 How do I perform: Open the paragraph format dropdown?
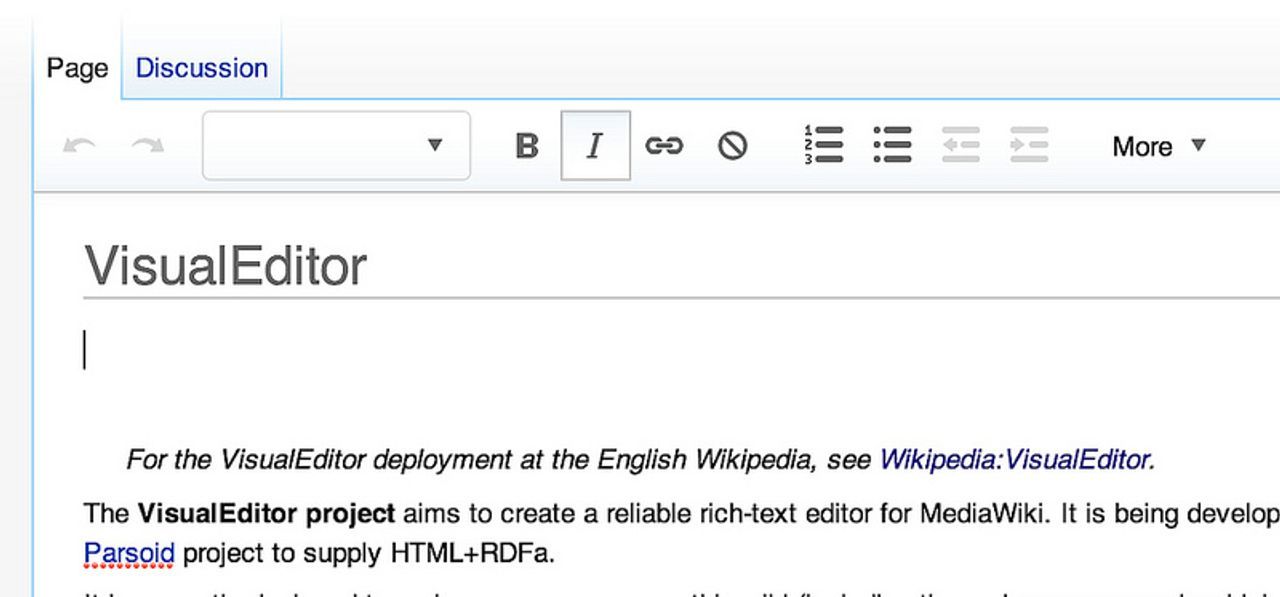point(336,146)
